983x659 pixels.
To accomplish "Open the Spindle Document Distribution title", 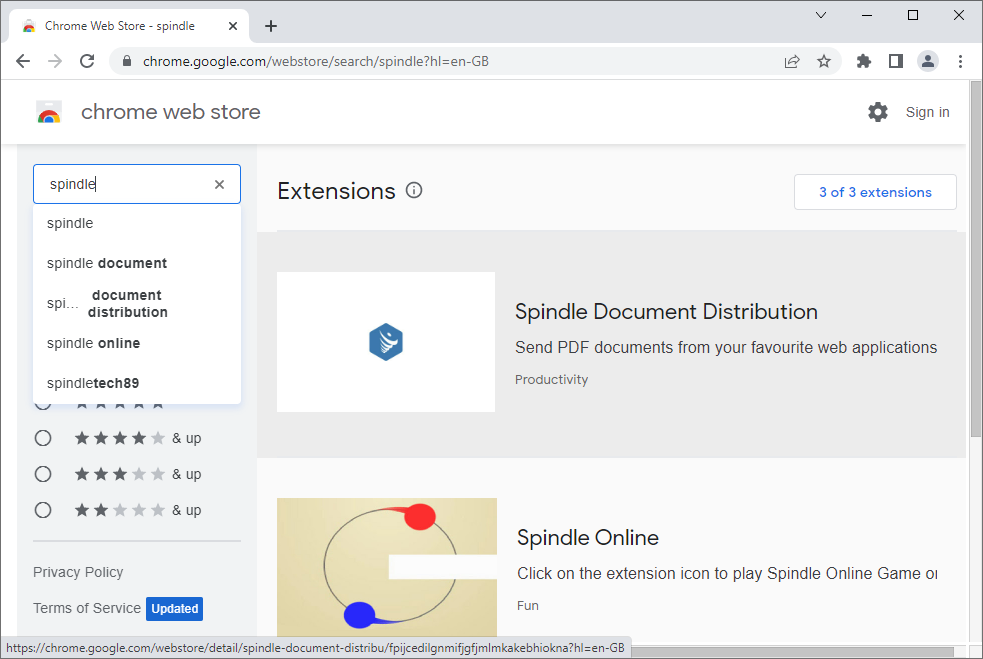I will pos(666,312).
